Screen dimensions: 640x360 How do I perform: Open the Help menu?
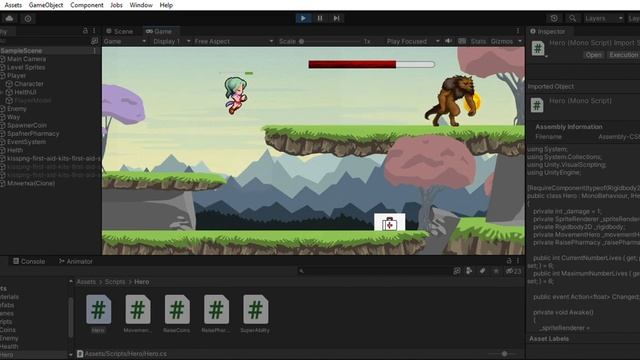(166, 5)
